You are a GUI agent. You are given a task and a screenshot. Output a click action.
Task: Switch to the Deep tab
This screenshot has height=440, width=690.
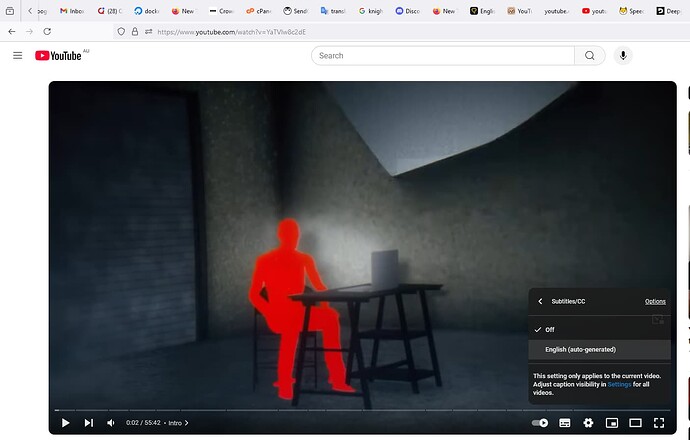point(669,11)
